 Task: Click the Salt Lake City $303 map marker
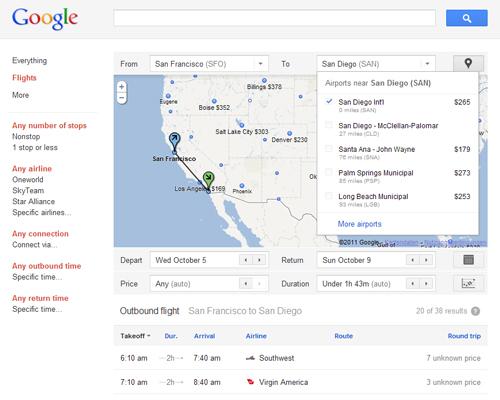tap(242, 125)
